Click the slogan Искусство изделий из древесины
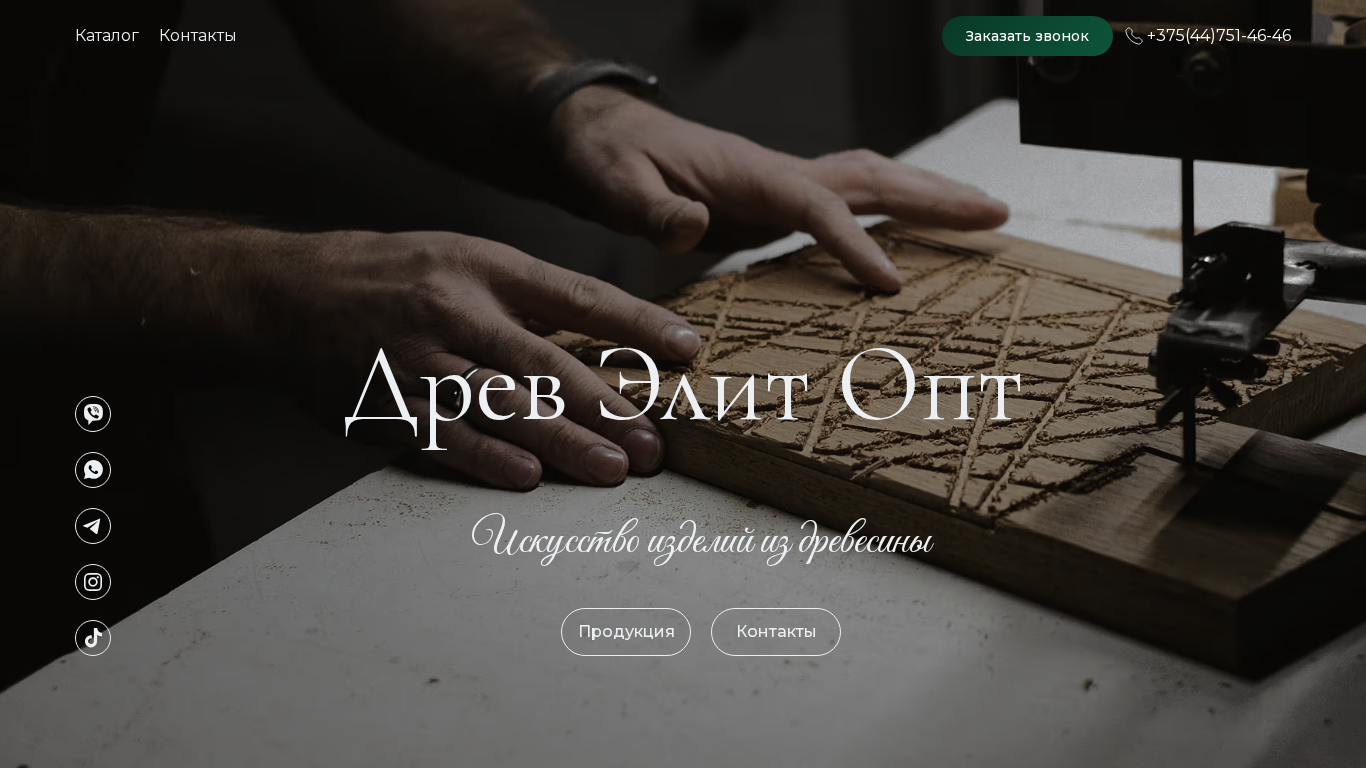The width and height of the screenshot is (1366, 768). 702,539
